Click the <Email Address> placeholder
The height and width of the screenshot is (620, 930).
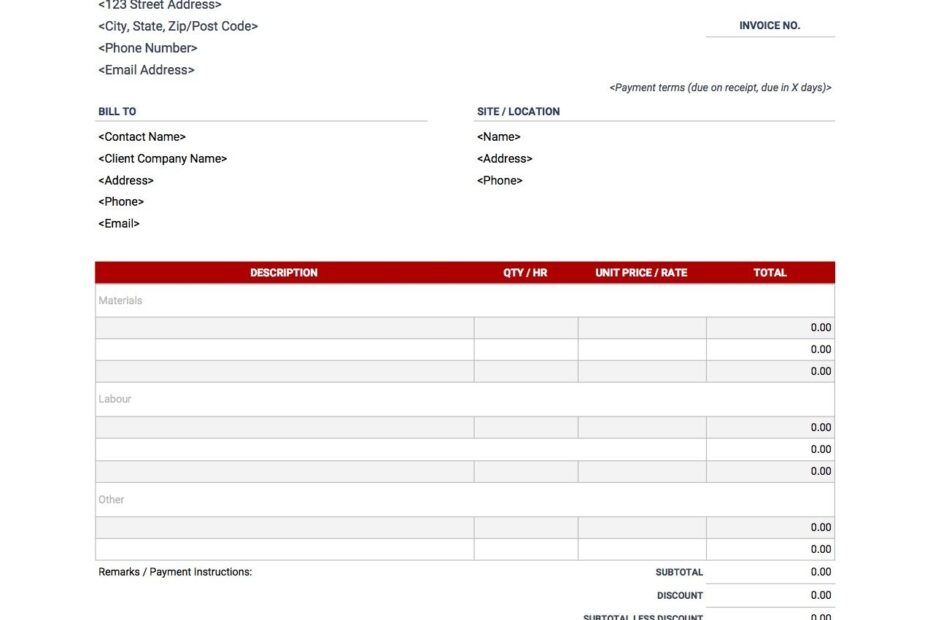point(146,69)
